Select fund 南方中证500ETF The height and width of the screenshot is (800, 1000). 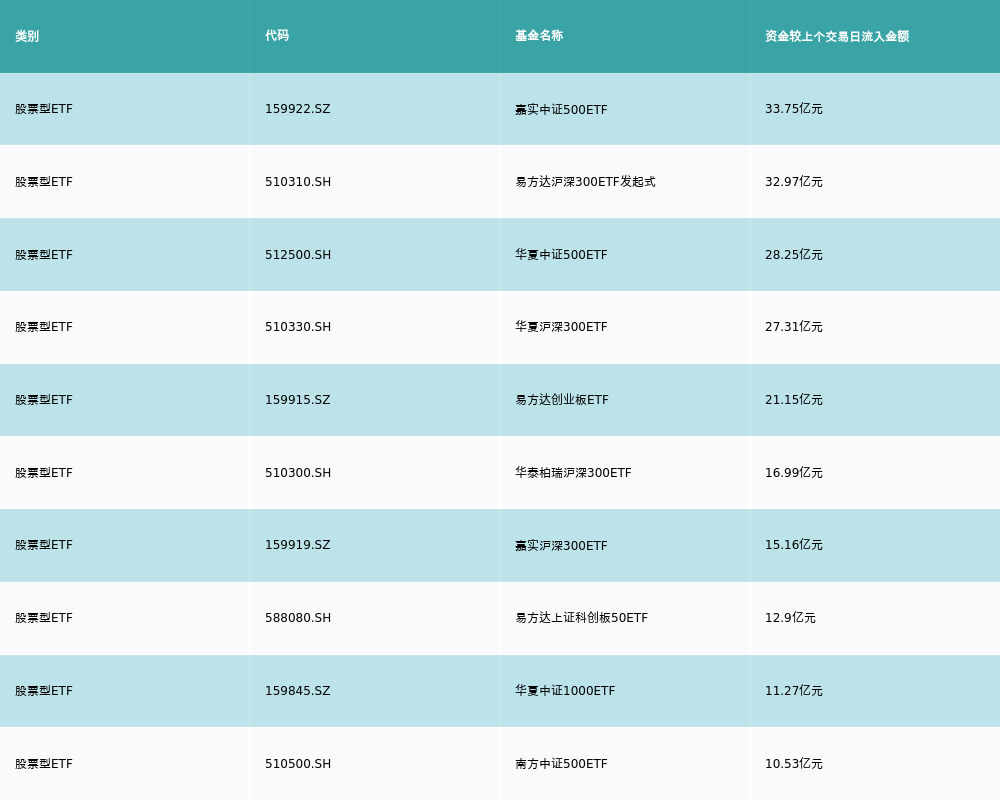click(x=561, y=764)
